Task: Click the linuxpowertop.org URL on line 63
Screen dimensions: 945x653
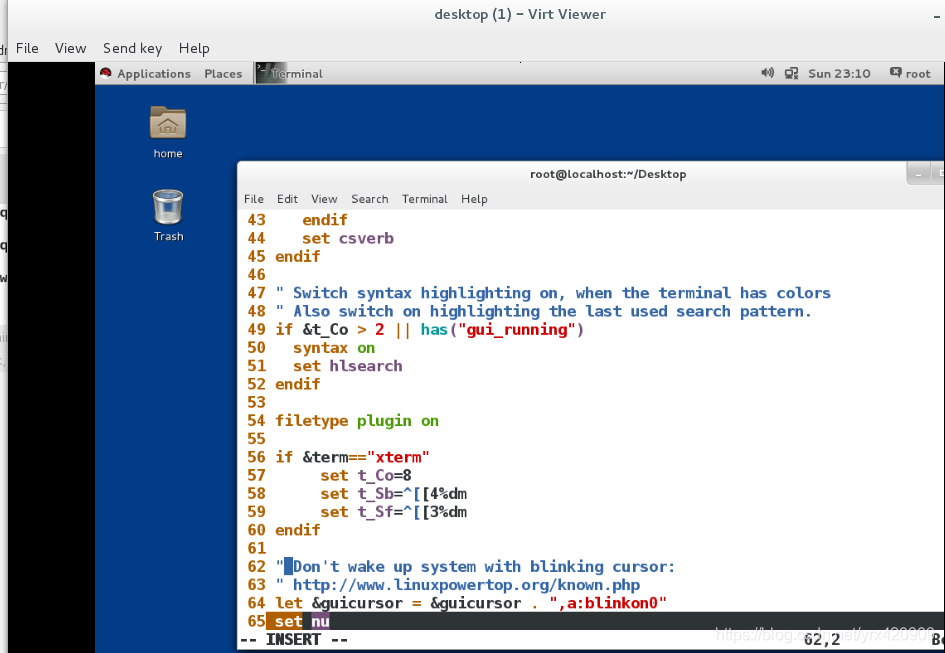Action: (466, 585)
